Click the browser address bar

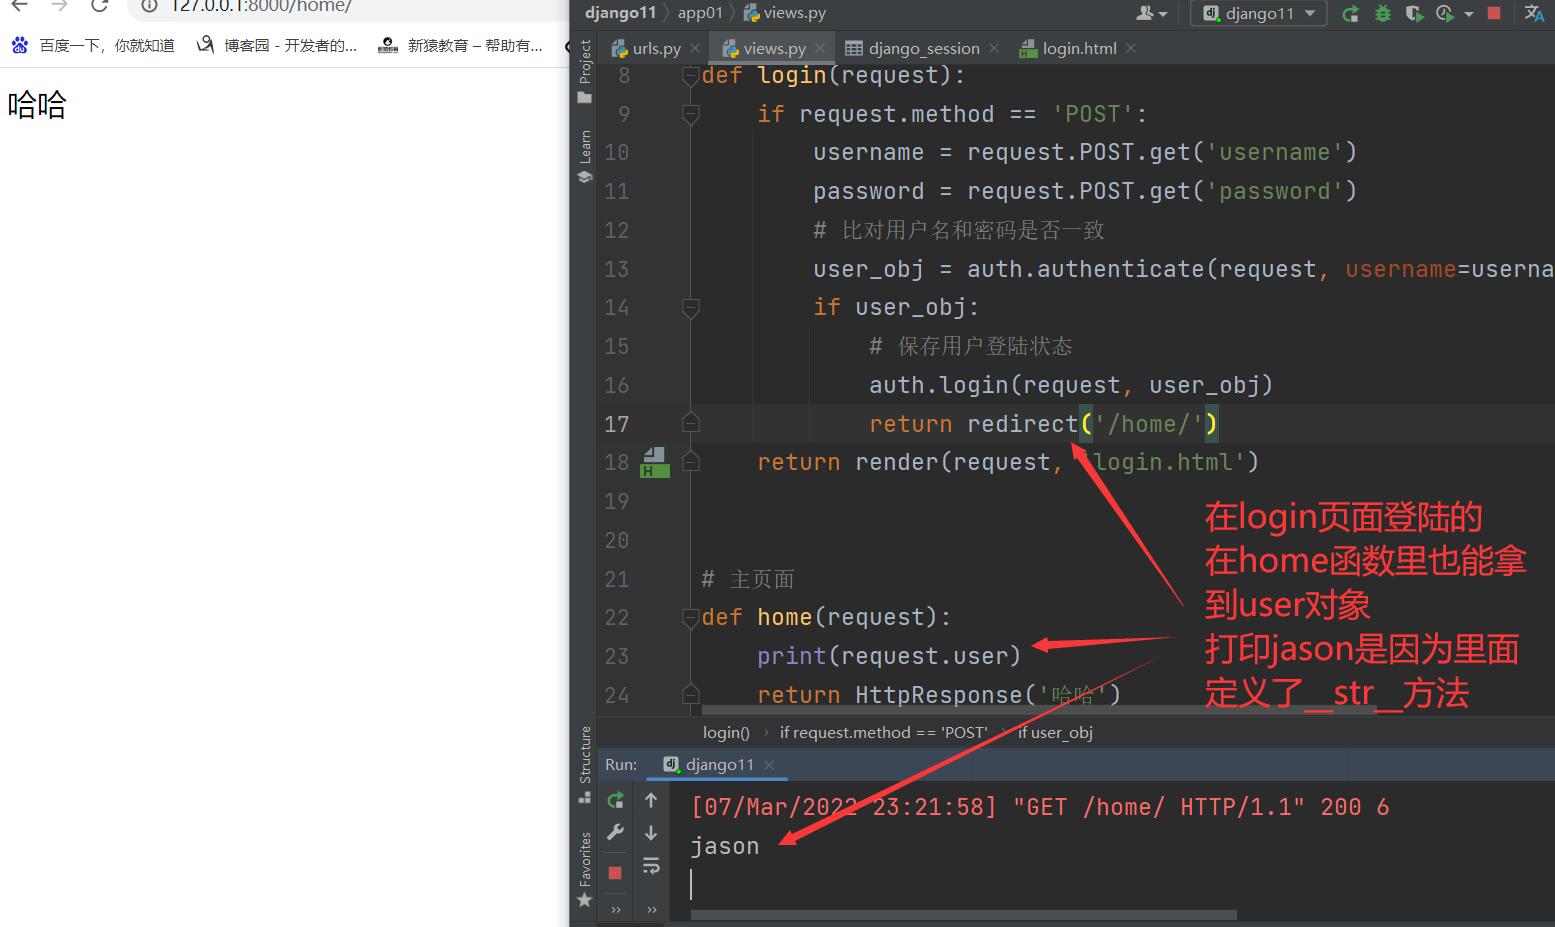pyautogui.click(x=350, y=7)
